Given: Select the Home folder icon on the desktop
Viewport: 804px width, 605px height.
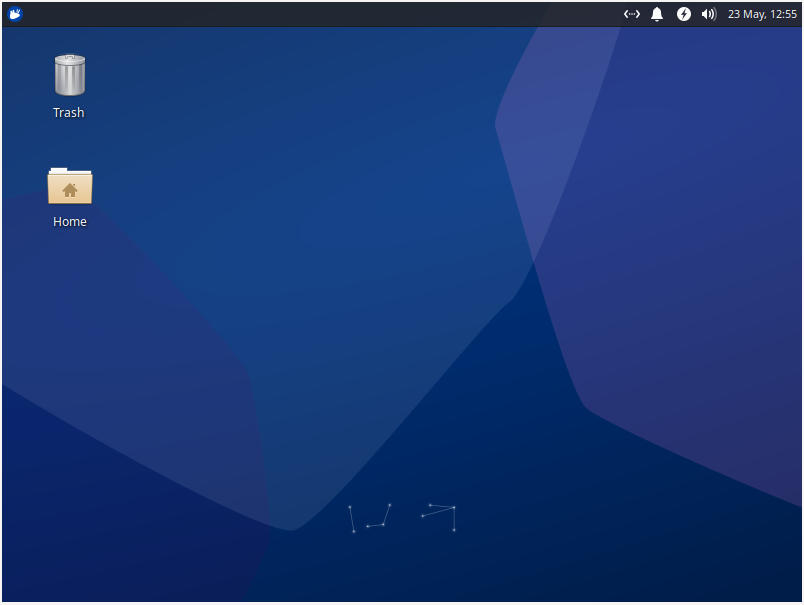Looking at the screenshot, I should [69, 187].
